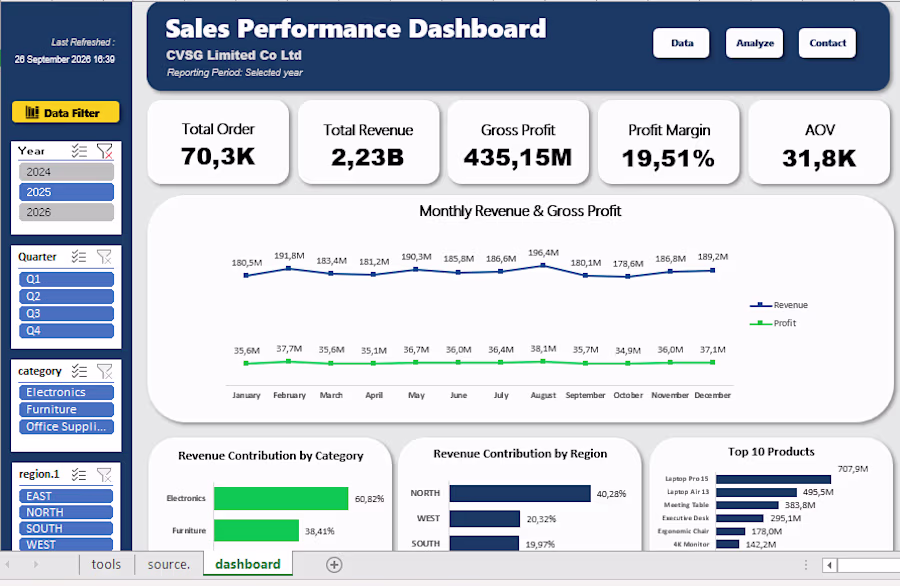Click the Profit Margin KPI card
Viewport: 900px width, 586px height.
669,143
